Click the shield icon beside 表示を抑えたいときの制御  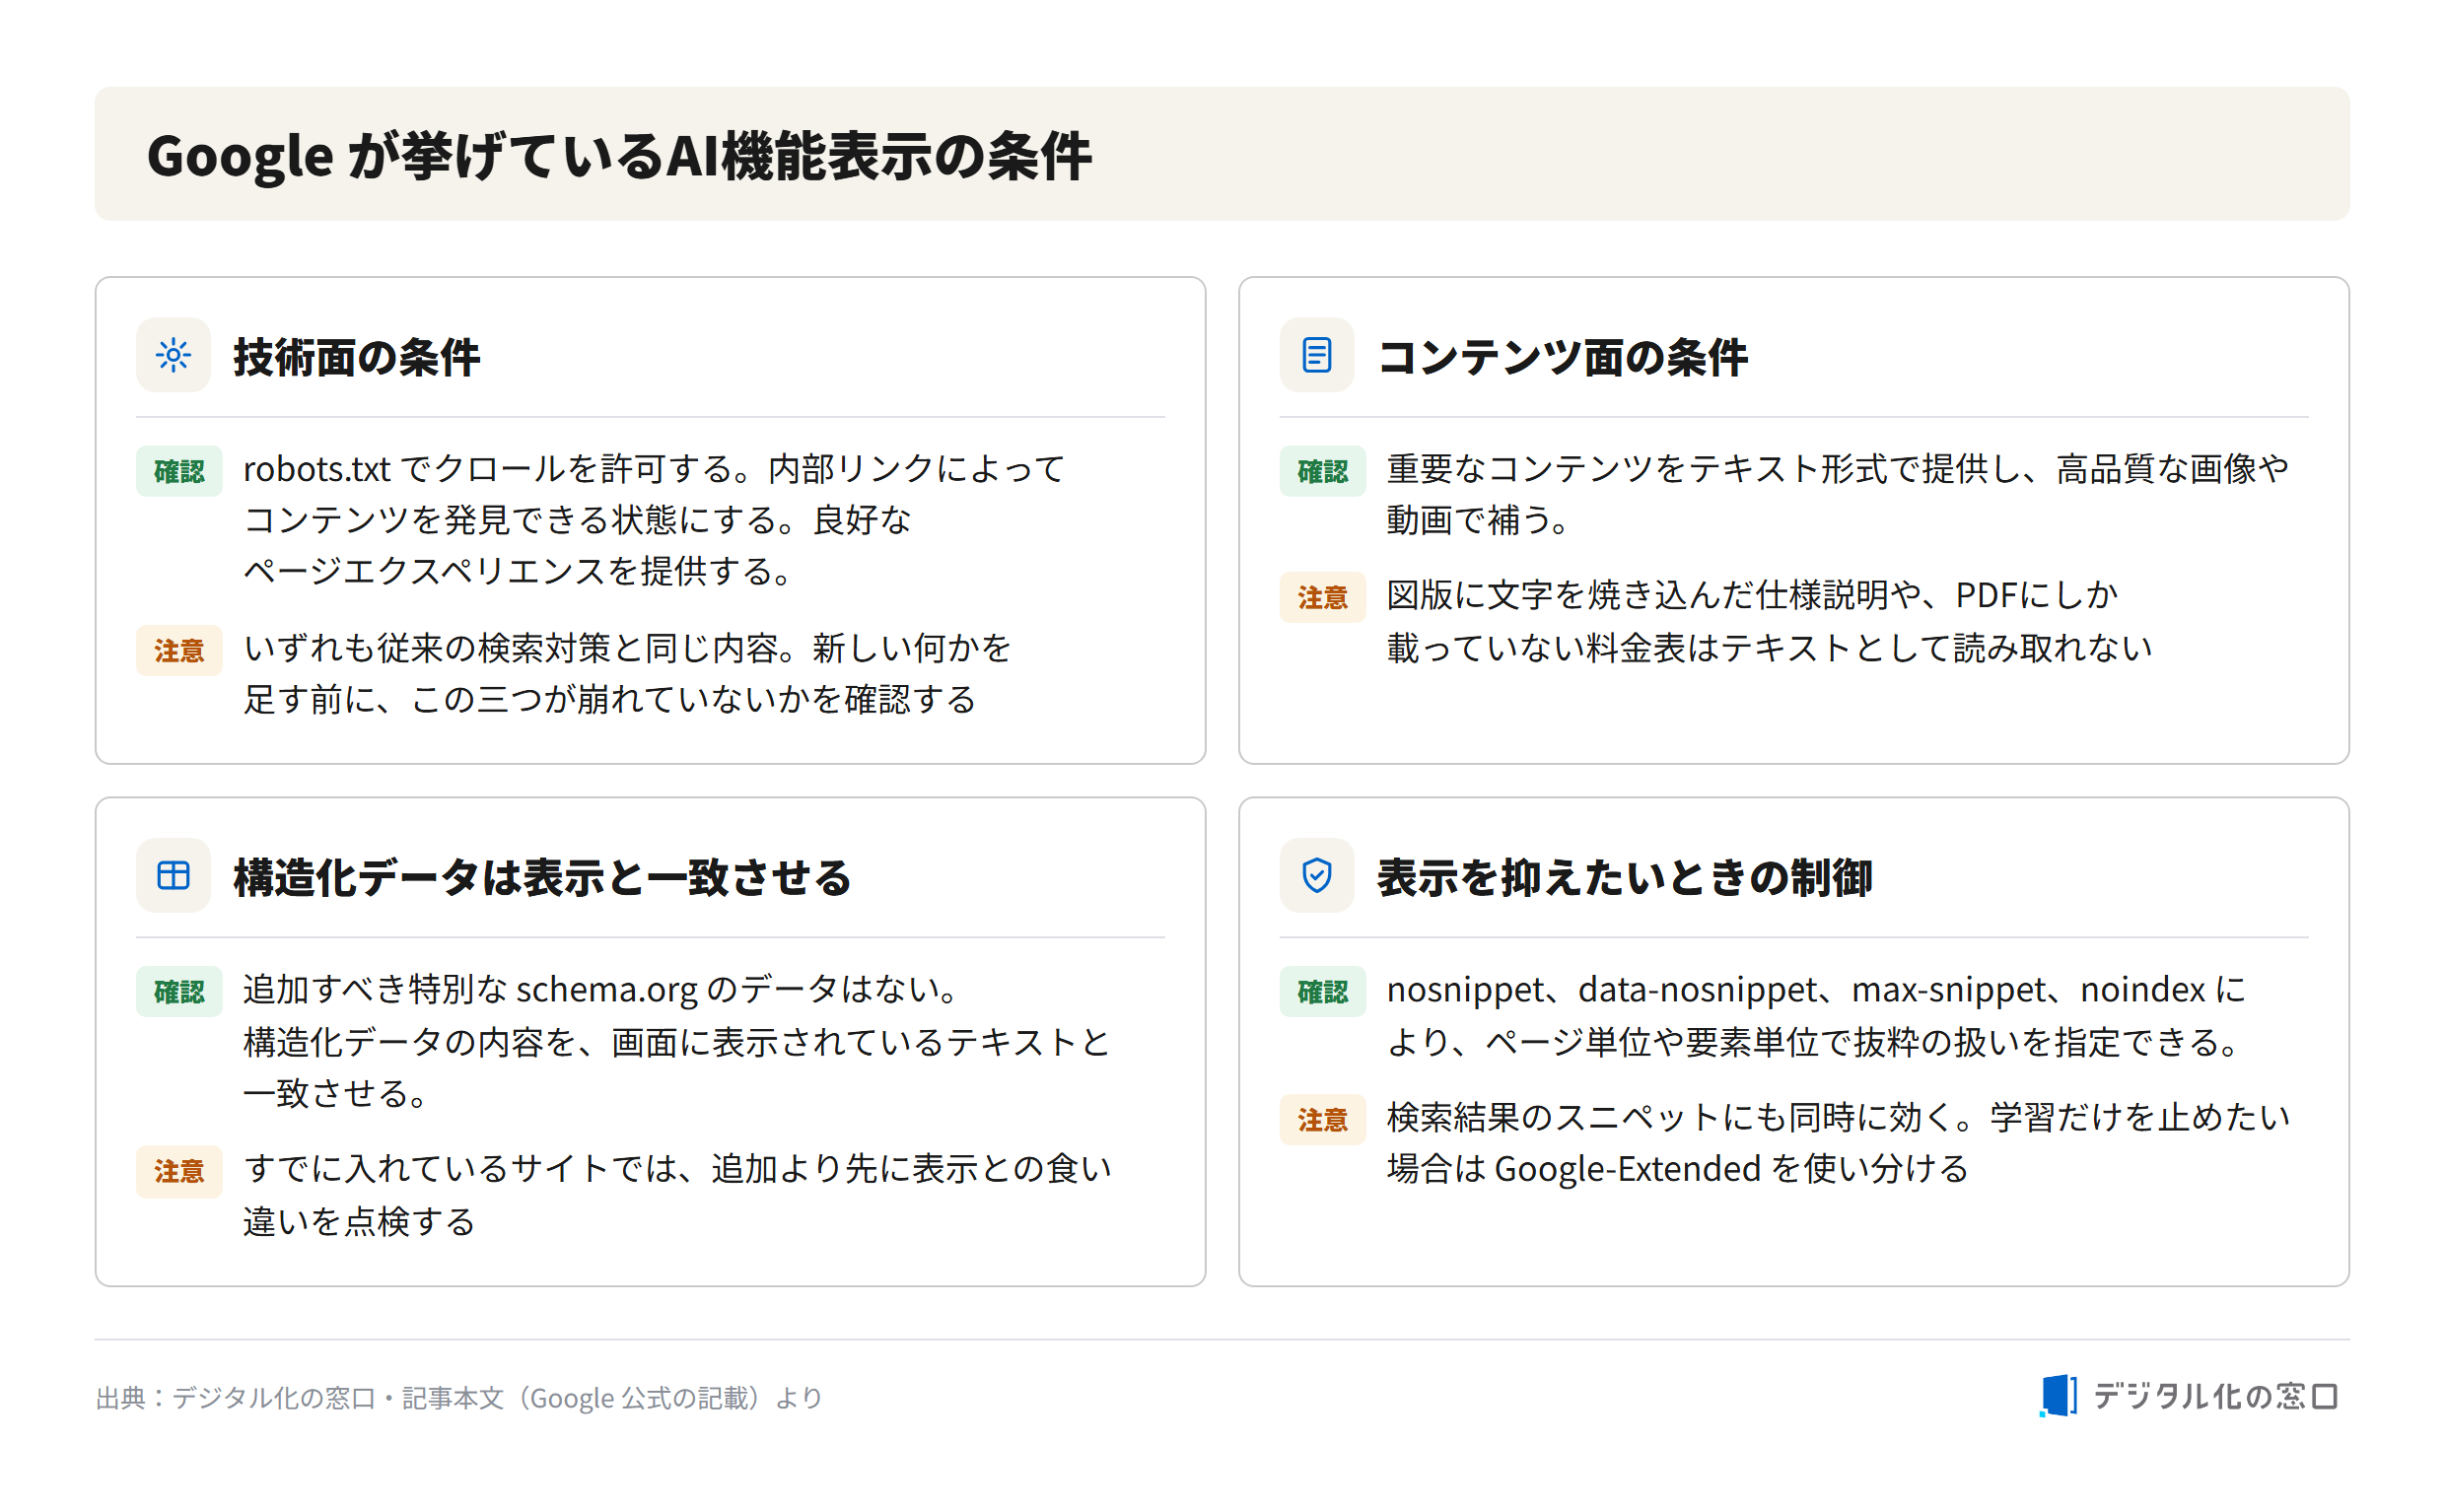click(x=1316, y=875)
